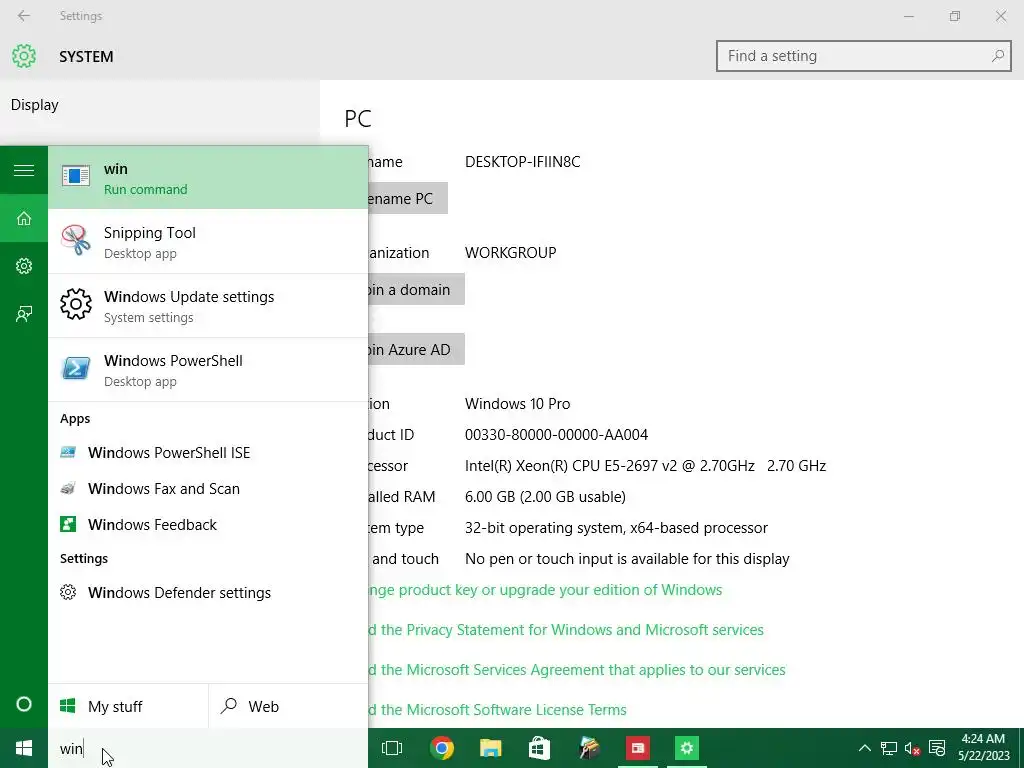The image size is (1024, 768).
Task: Open the hamburger menu in search panel
Action: 24,170
